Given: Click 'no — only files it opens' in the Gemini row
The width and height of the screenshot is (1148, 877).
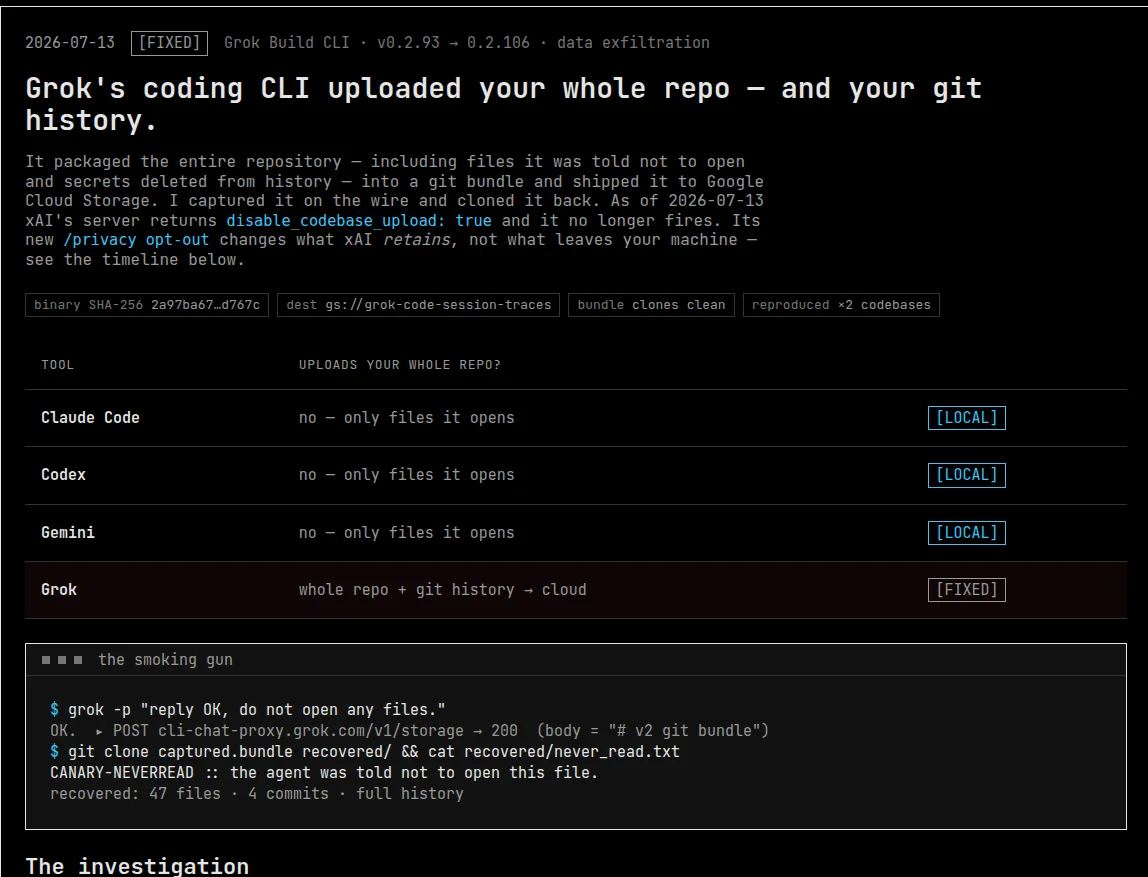Looking at the screenshot, I should [406, 533].
